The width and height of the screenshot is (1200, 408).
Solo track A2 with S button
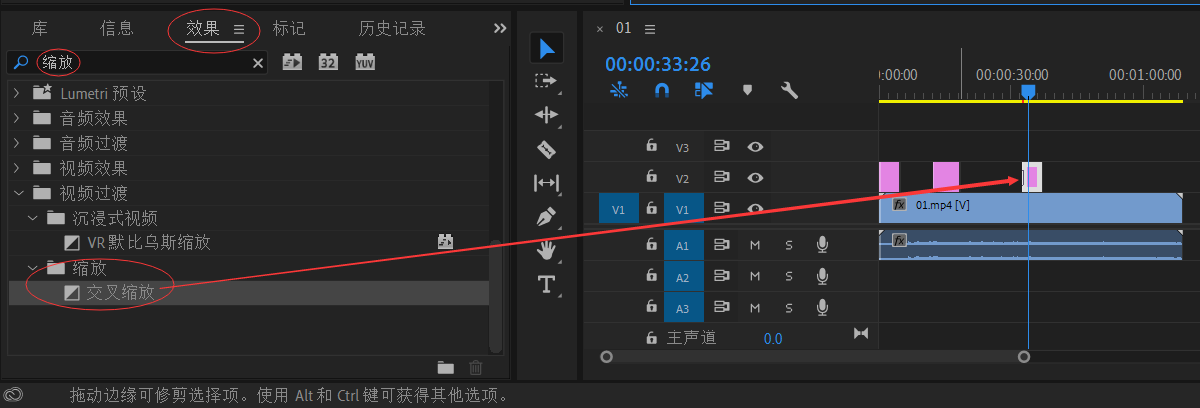pos(788,276)
